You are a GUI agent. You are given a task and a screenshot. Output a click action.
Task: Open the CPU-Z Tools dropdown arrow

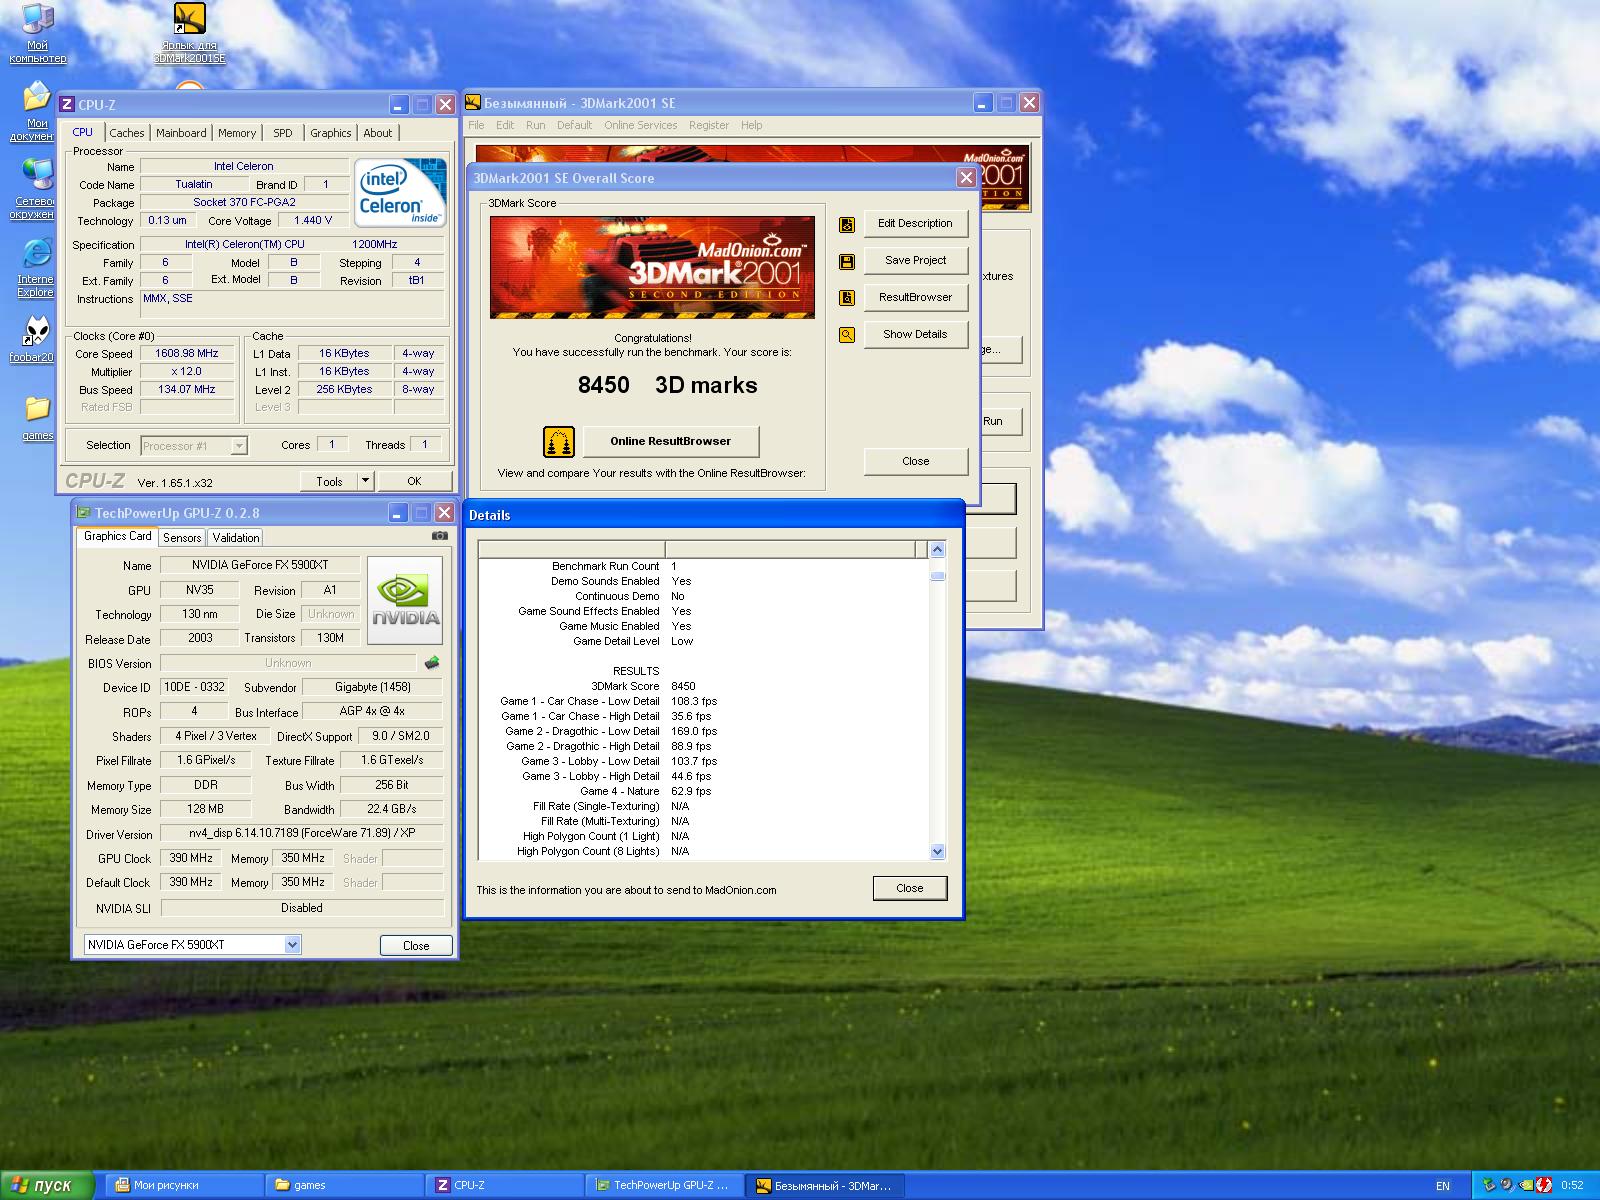[x=365, y=481]
